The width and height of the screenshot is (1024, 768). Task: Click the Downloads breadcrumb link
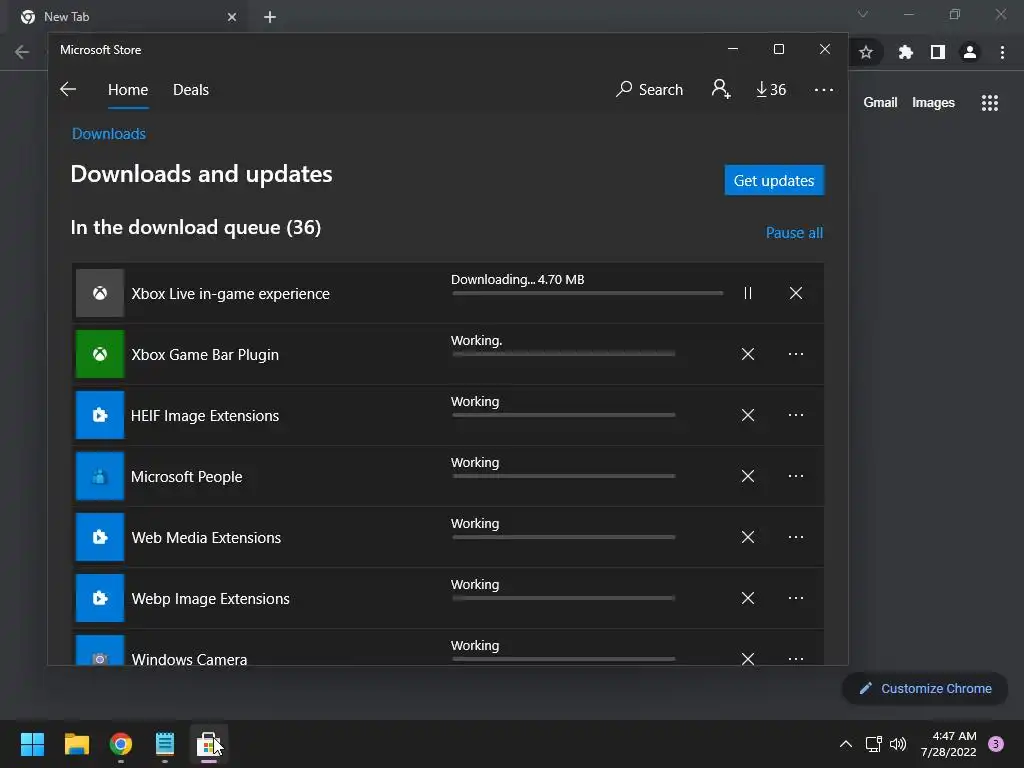(x=108, y=134)
